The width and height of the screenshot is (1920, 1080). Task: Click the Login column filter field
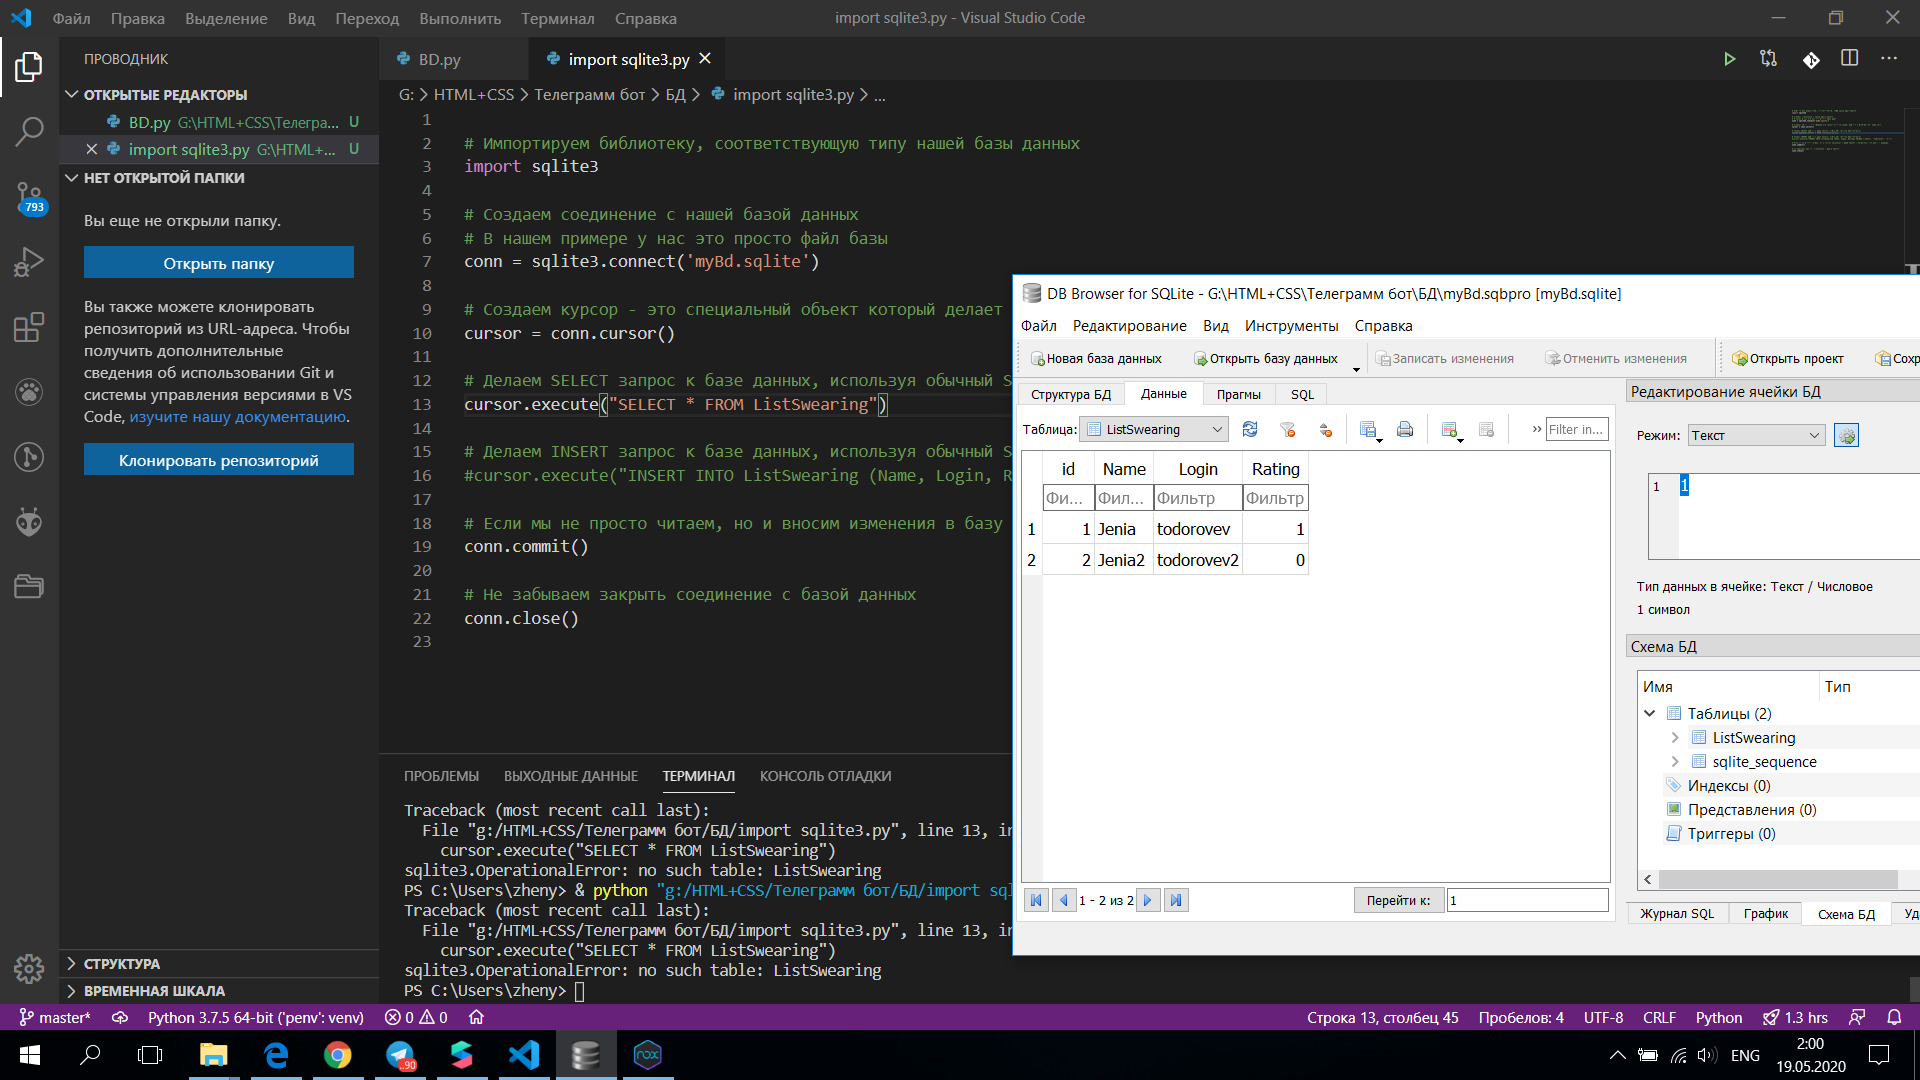tap(1197, 498)
